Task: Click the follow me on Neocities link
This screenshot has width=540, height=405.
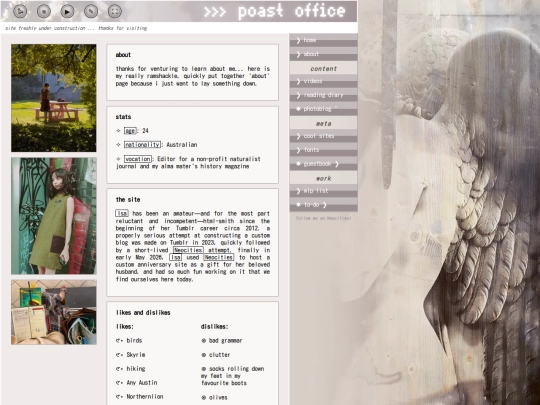Action: click(323, 218)
